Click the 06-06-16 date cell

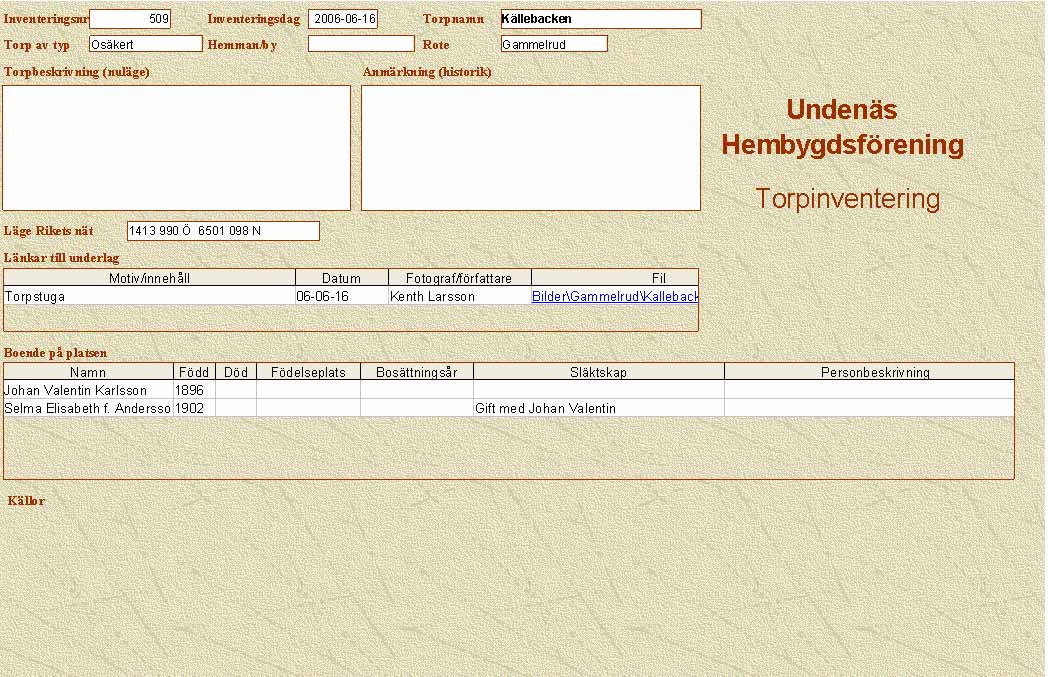coord(341,297)
